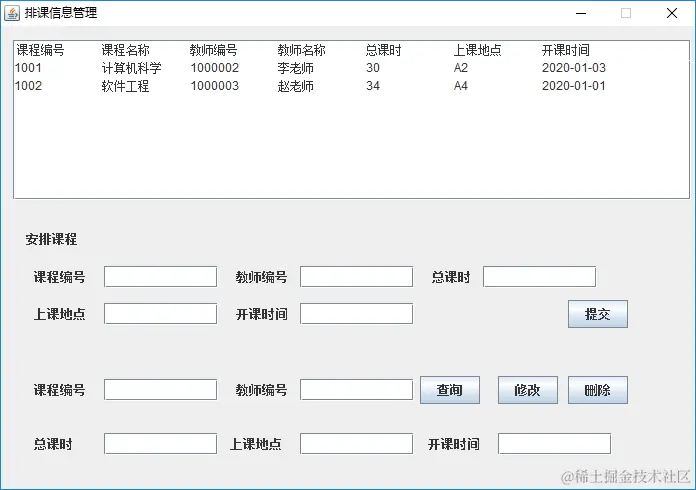Click teacher number 1000002
This screenshot has width=696, height=490.
[x=215, y=68]
